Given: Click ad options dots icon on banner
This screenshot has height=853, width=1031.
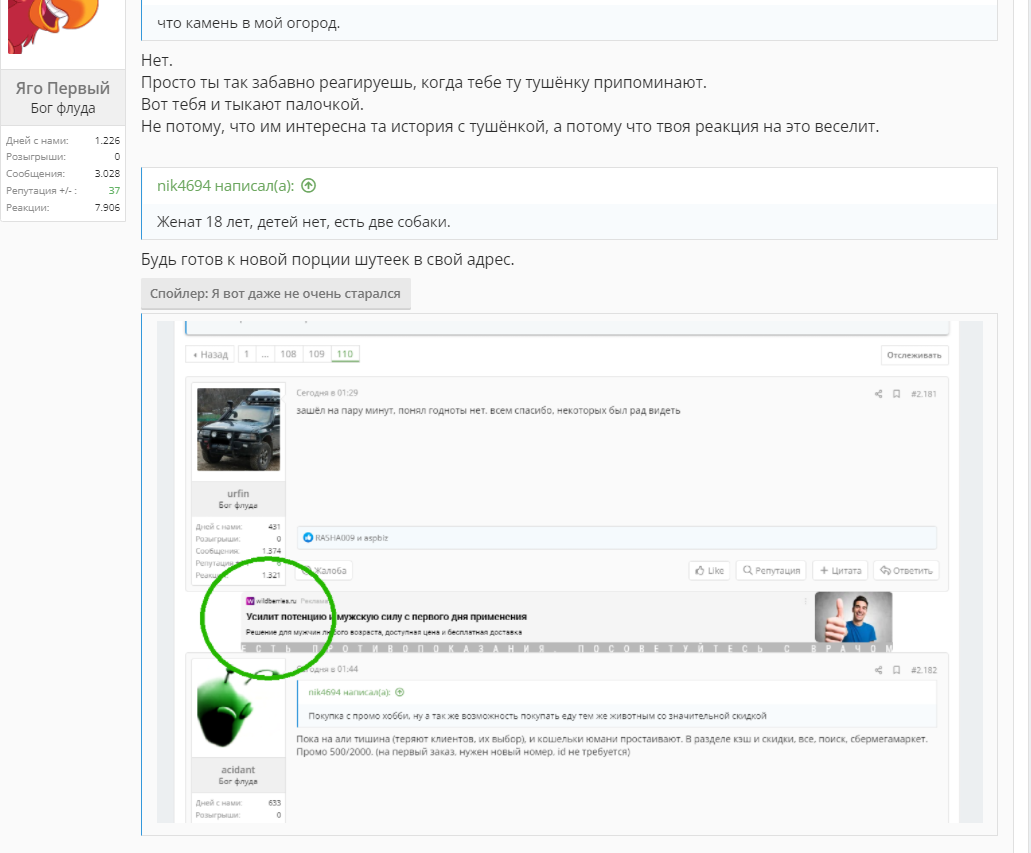Looking at the screenshot, I should [x=805, y=601].
